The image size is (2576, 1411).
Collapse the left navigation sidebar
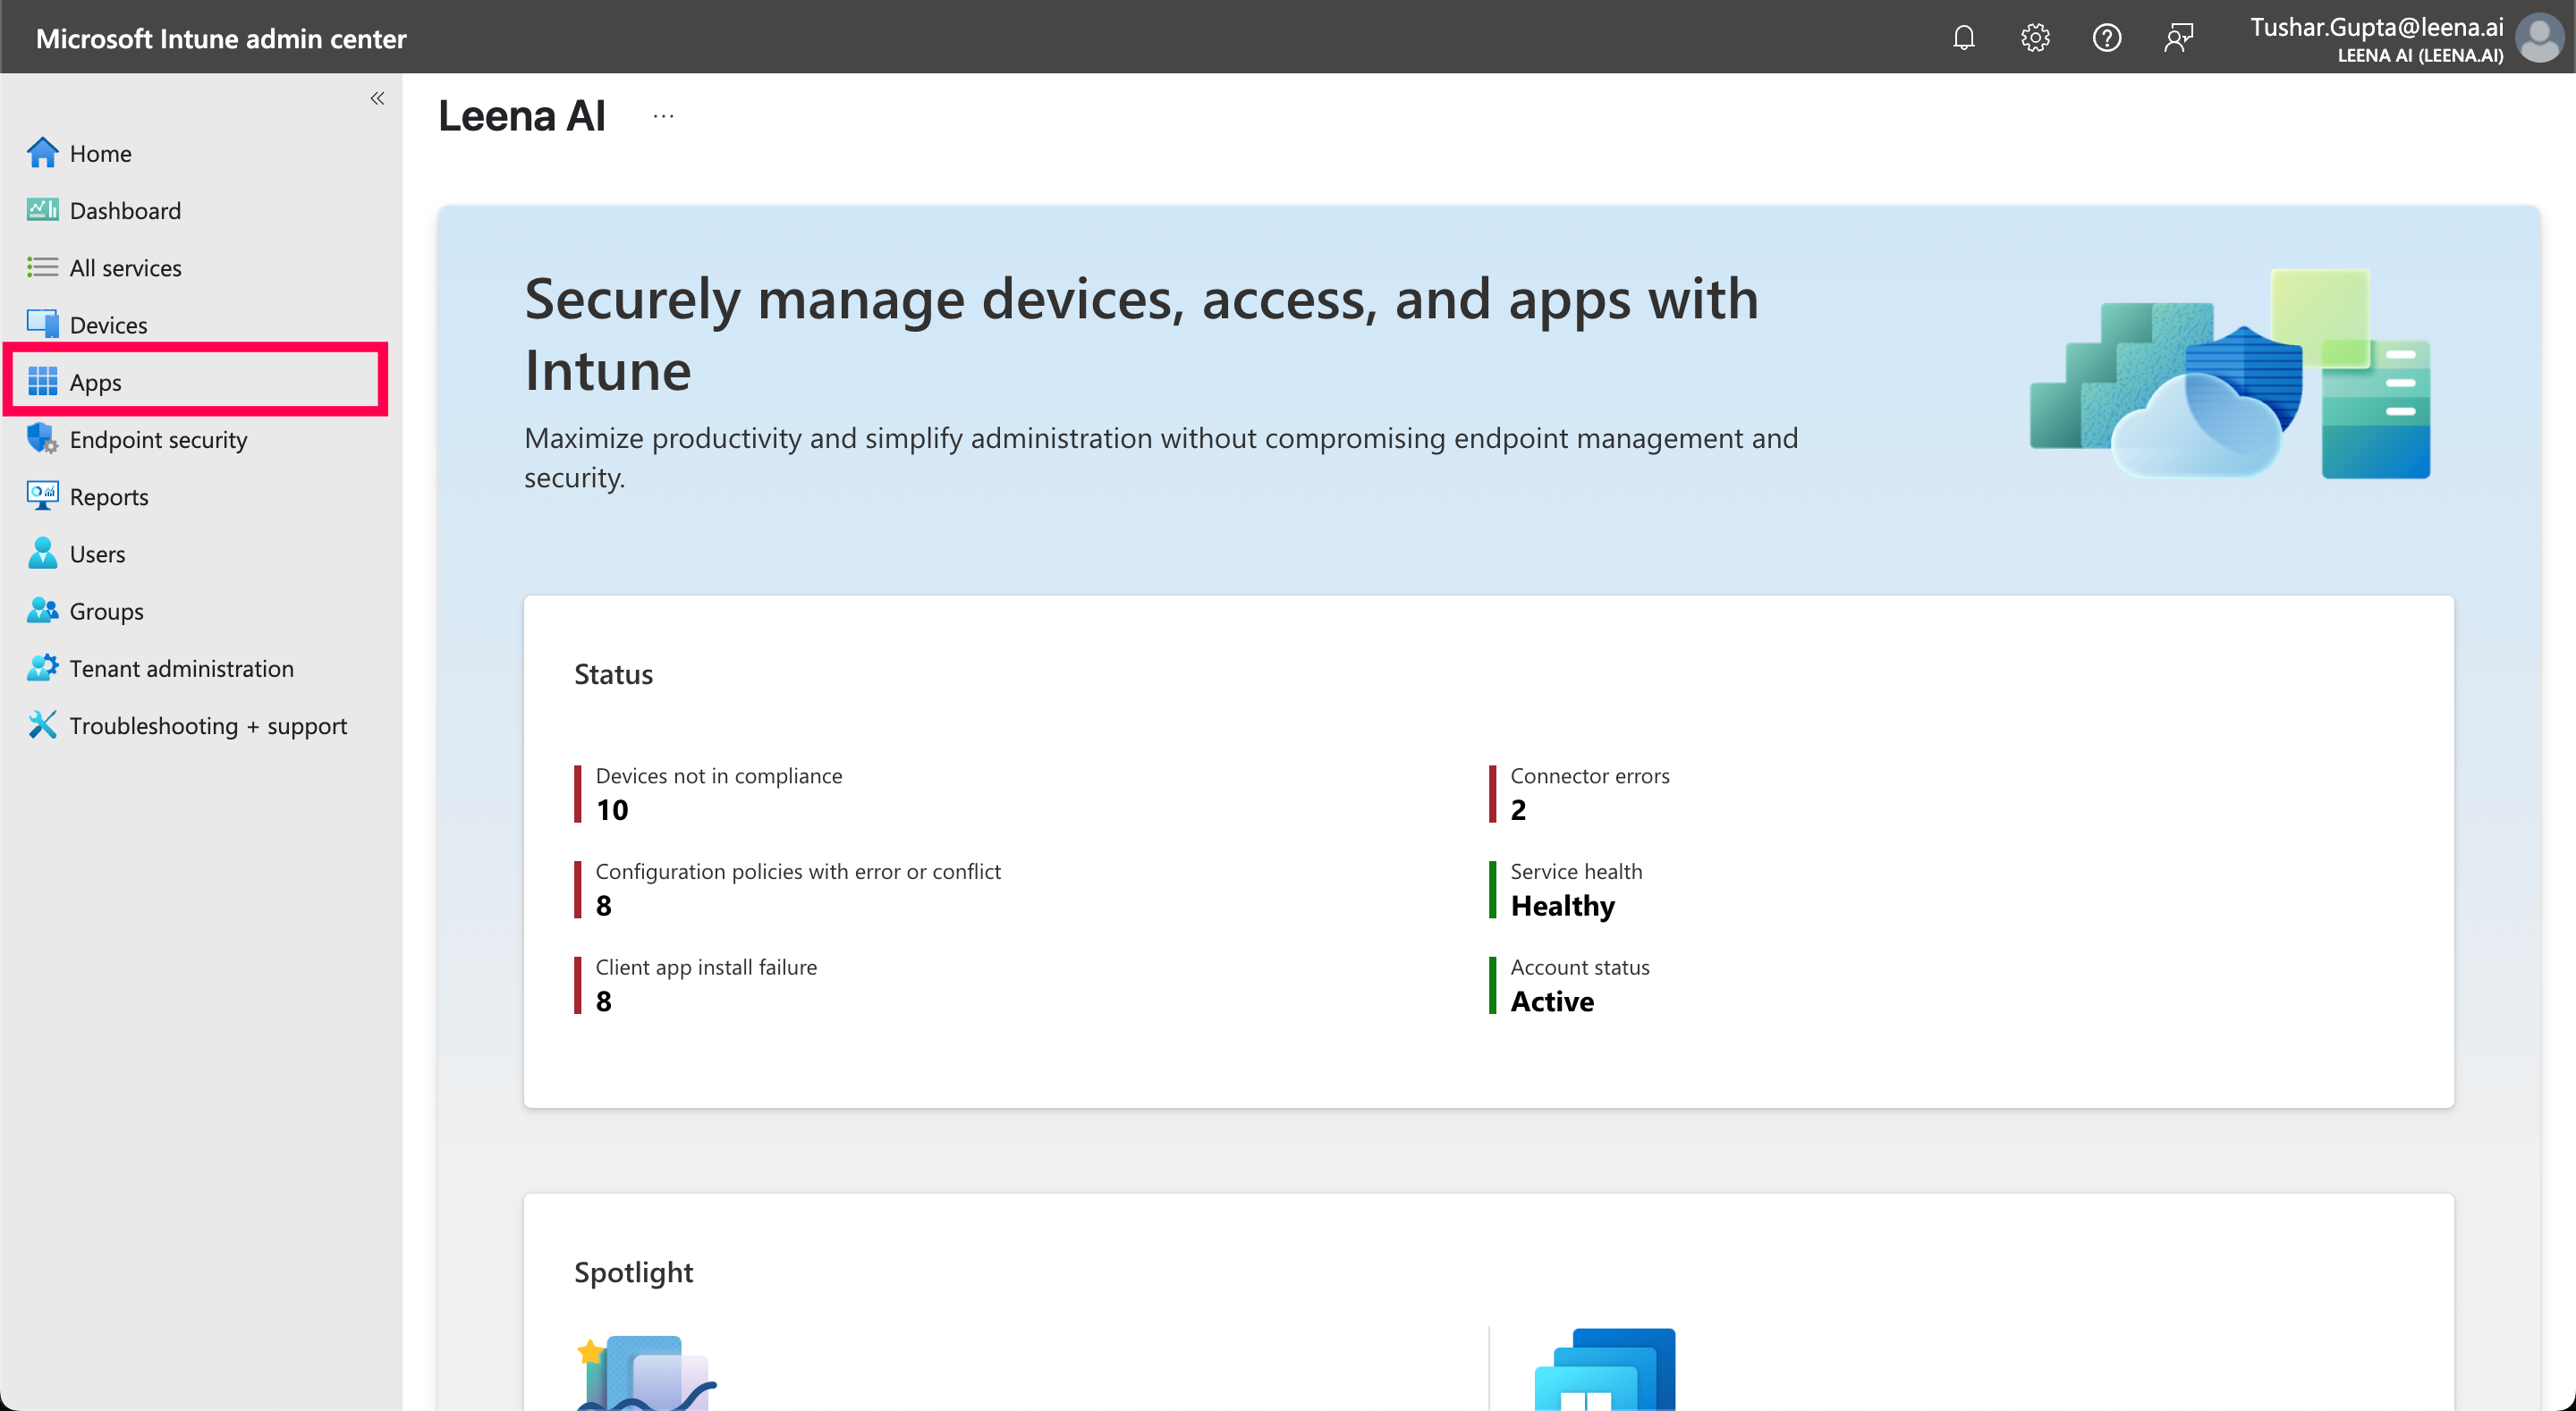pos(377,98)
